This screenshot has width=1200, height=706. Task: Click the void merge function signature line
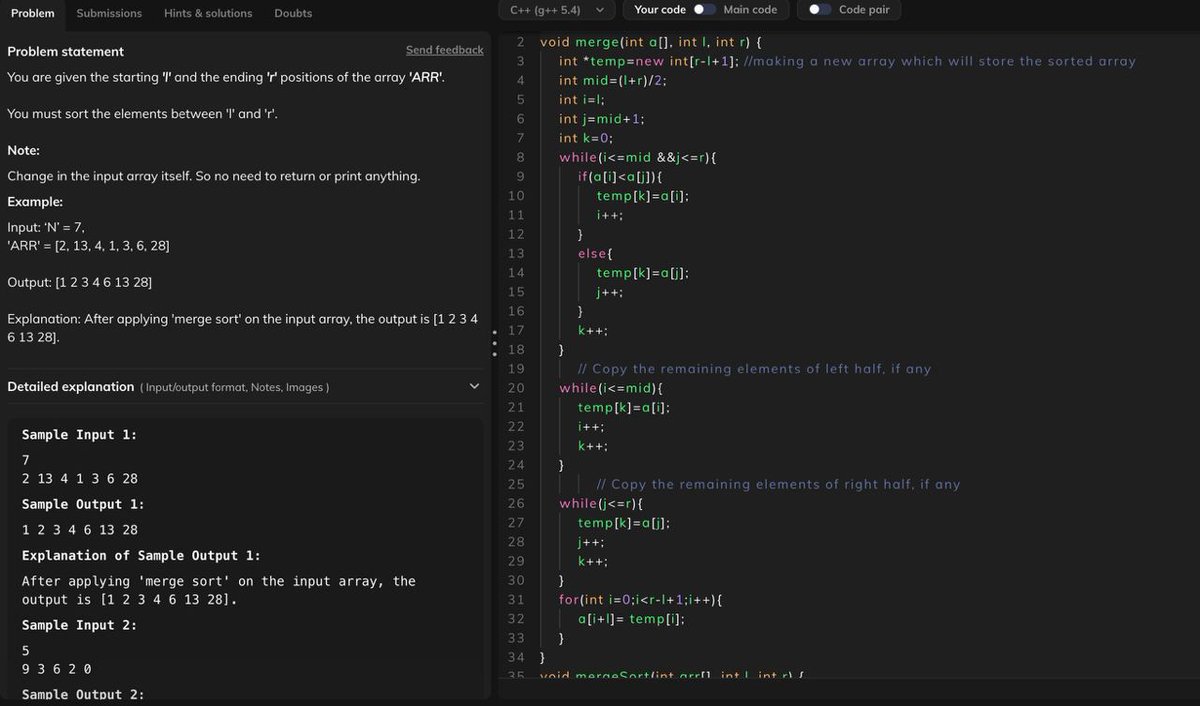tap(652, 42)
